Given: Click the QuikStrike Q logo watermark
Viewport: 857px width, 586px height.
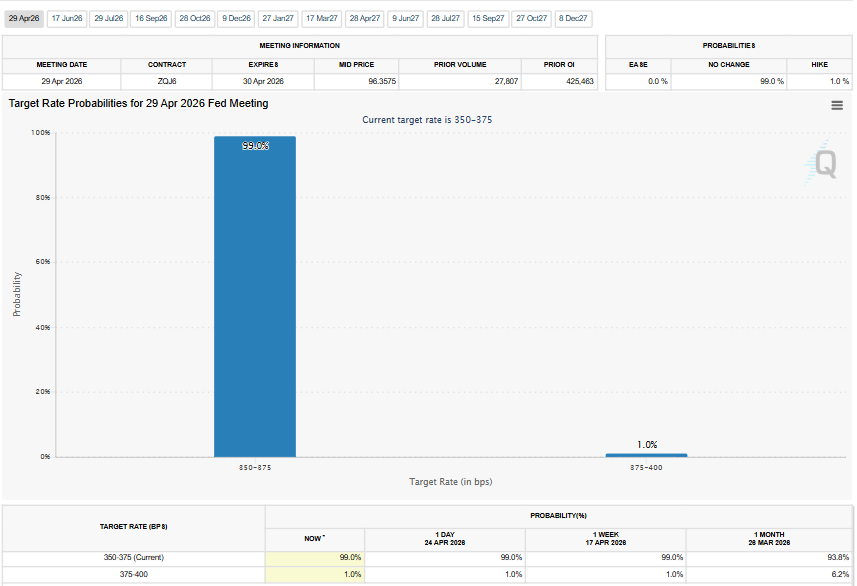Looking at the screenshot, I should pos(823,164).
